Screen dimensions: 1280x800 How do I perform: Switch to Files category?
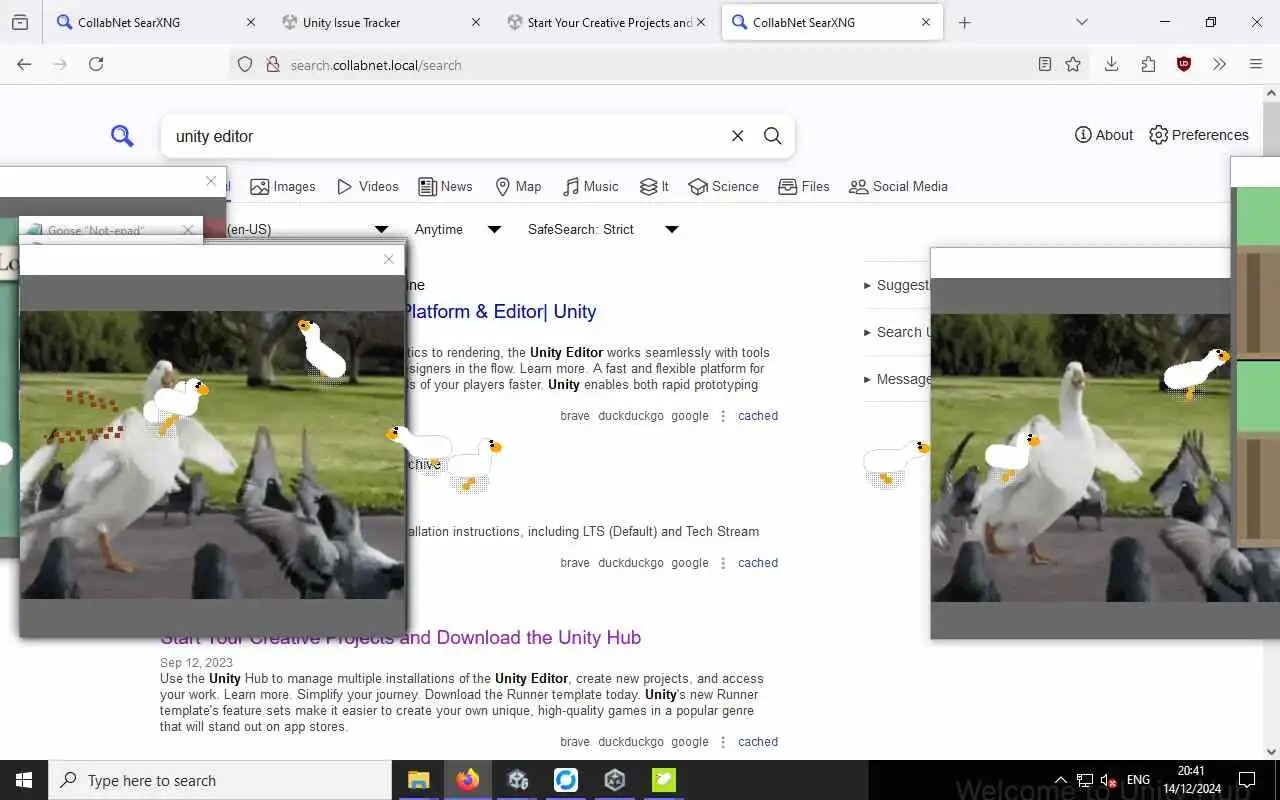(804, 186)
